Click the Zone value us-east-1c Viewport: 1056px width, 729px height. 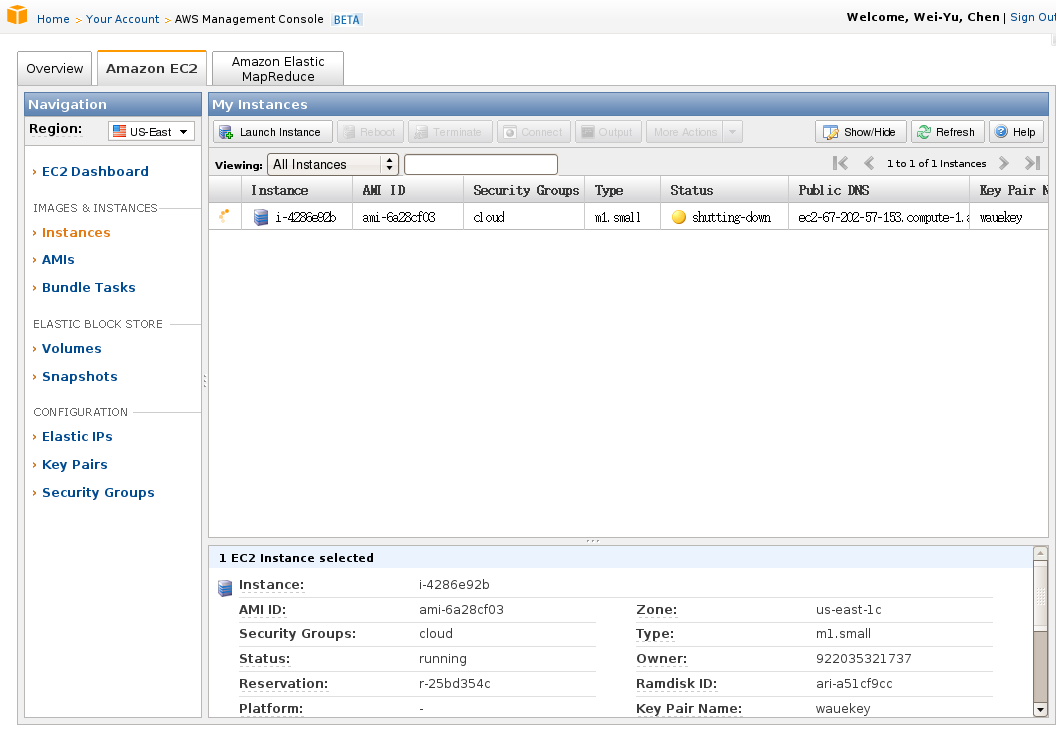(x=849, y=610)
